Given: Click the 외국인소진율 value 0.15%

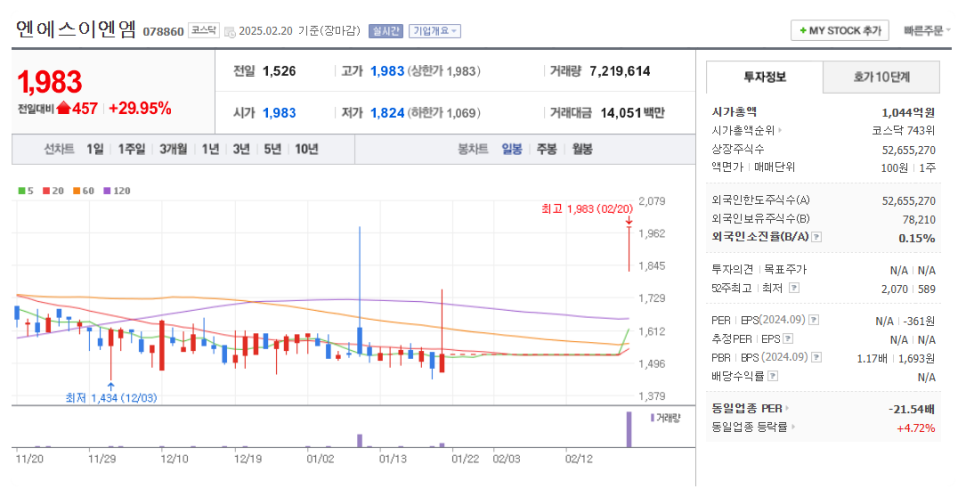Looking at the screenshot, I should point(917,238).
